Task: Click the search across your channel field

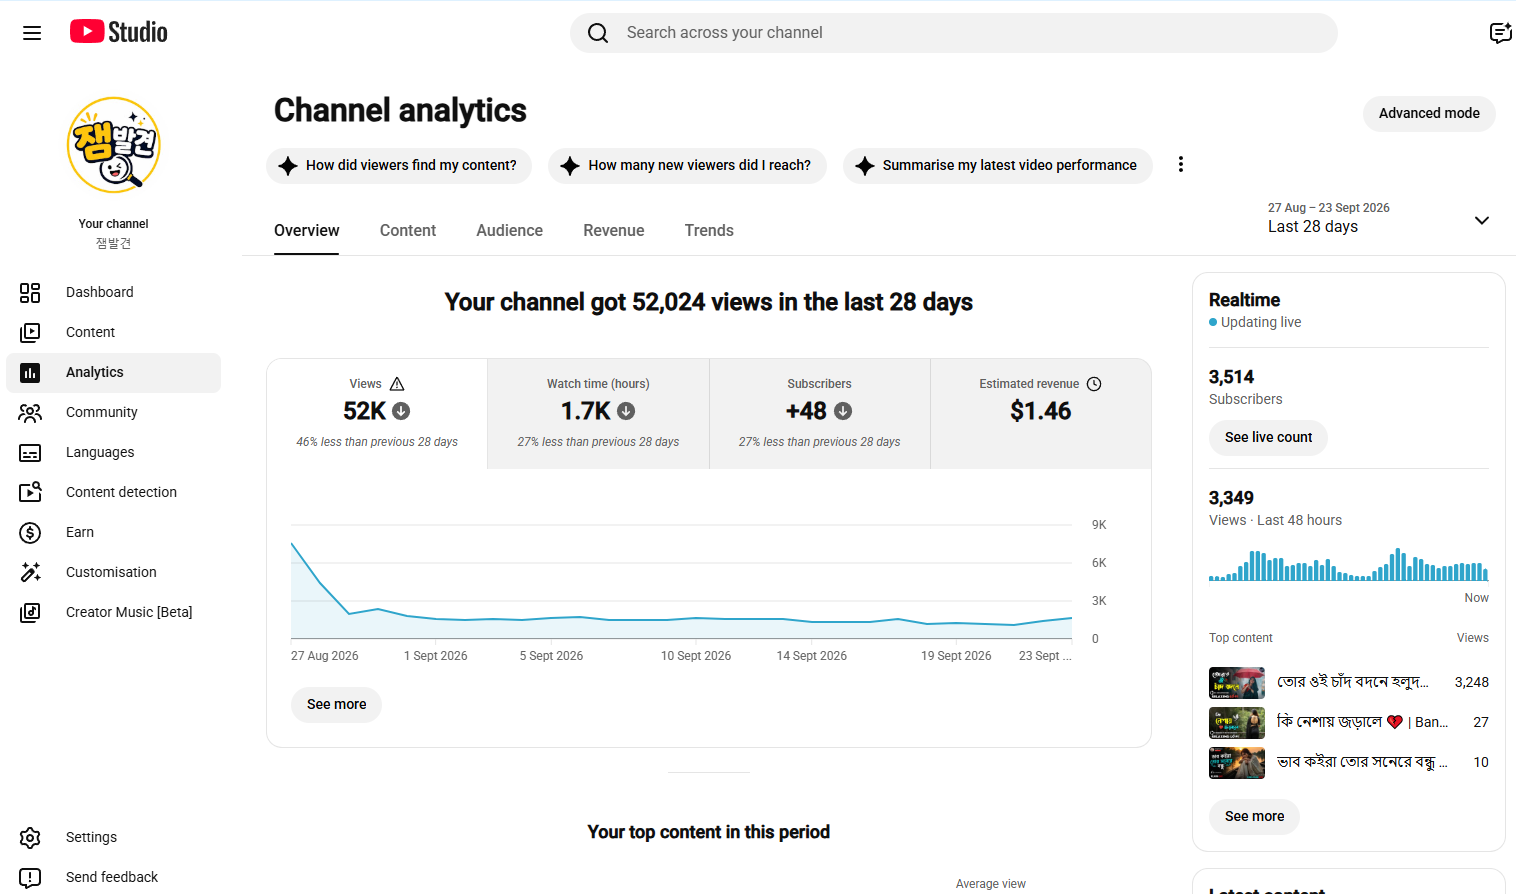Action: pyautogui.click(x=954, y=33)
